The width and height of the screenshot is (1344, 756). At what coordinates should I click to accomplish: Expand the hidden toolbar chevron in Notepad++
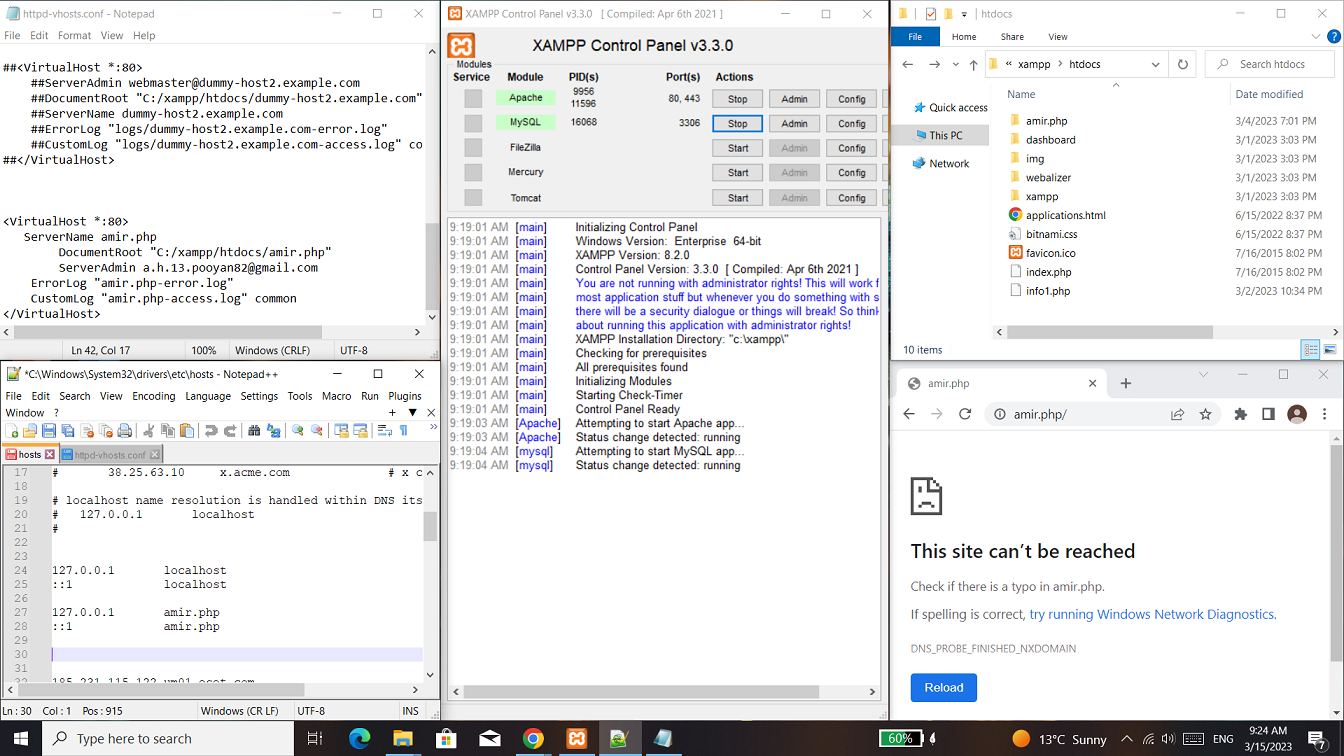[433, 427]
